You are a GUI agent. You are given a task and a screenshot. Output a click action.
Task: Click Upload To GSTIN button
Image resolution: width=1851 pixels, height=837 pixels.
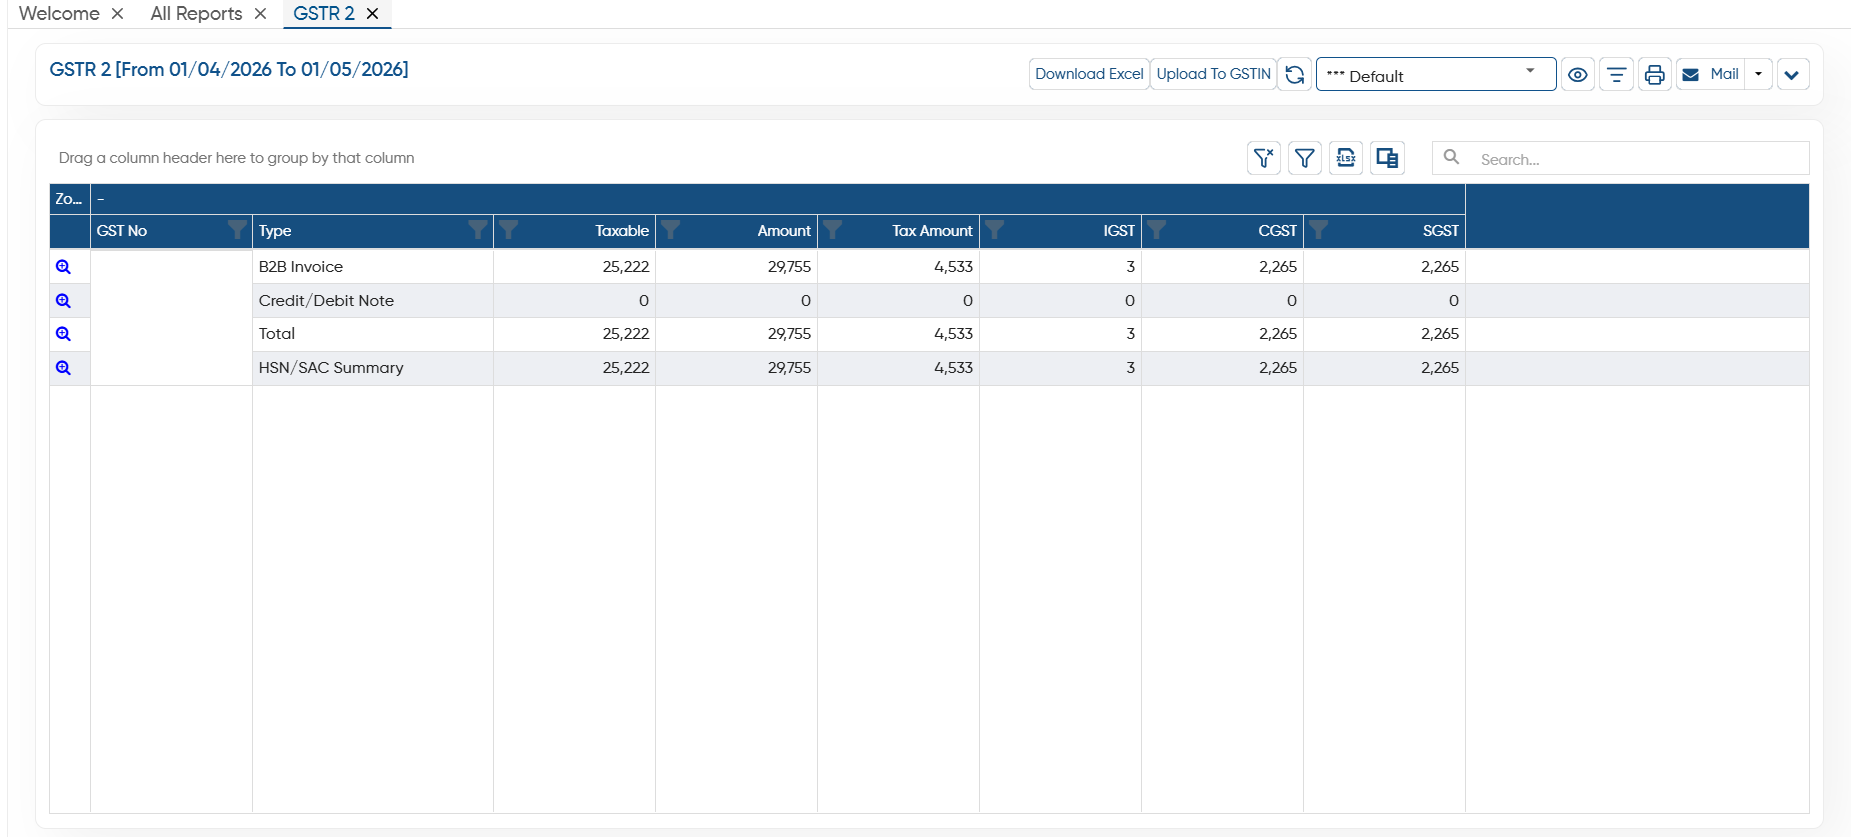pyautogui.click(x=1213, y=74)
